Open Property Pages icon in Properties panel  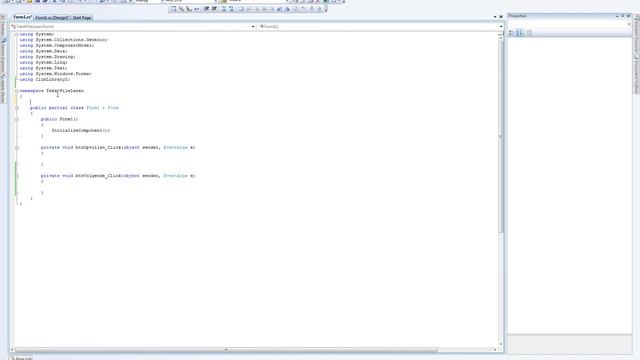click(x=529, y=32)
